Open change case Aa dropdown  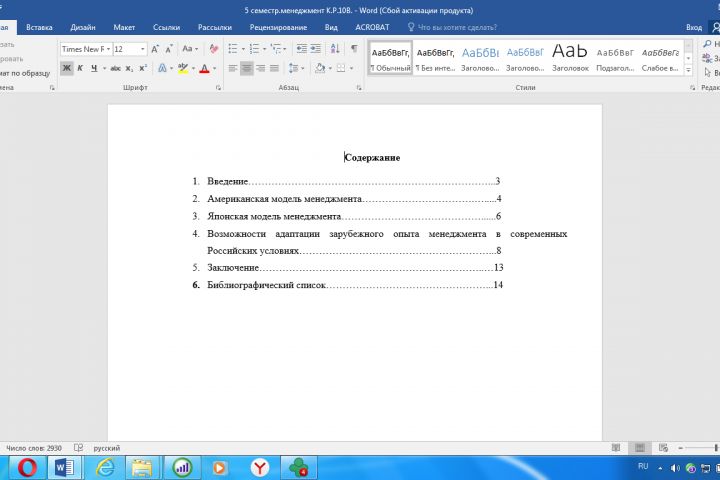coord(190,49)
